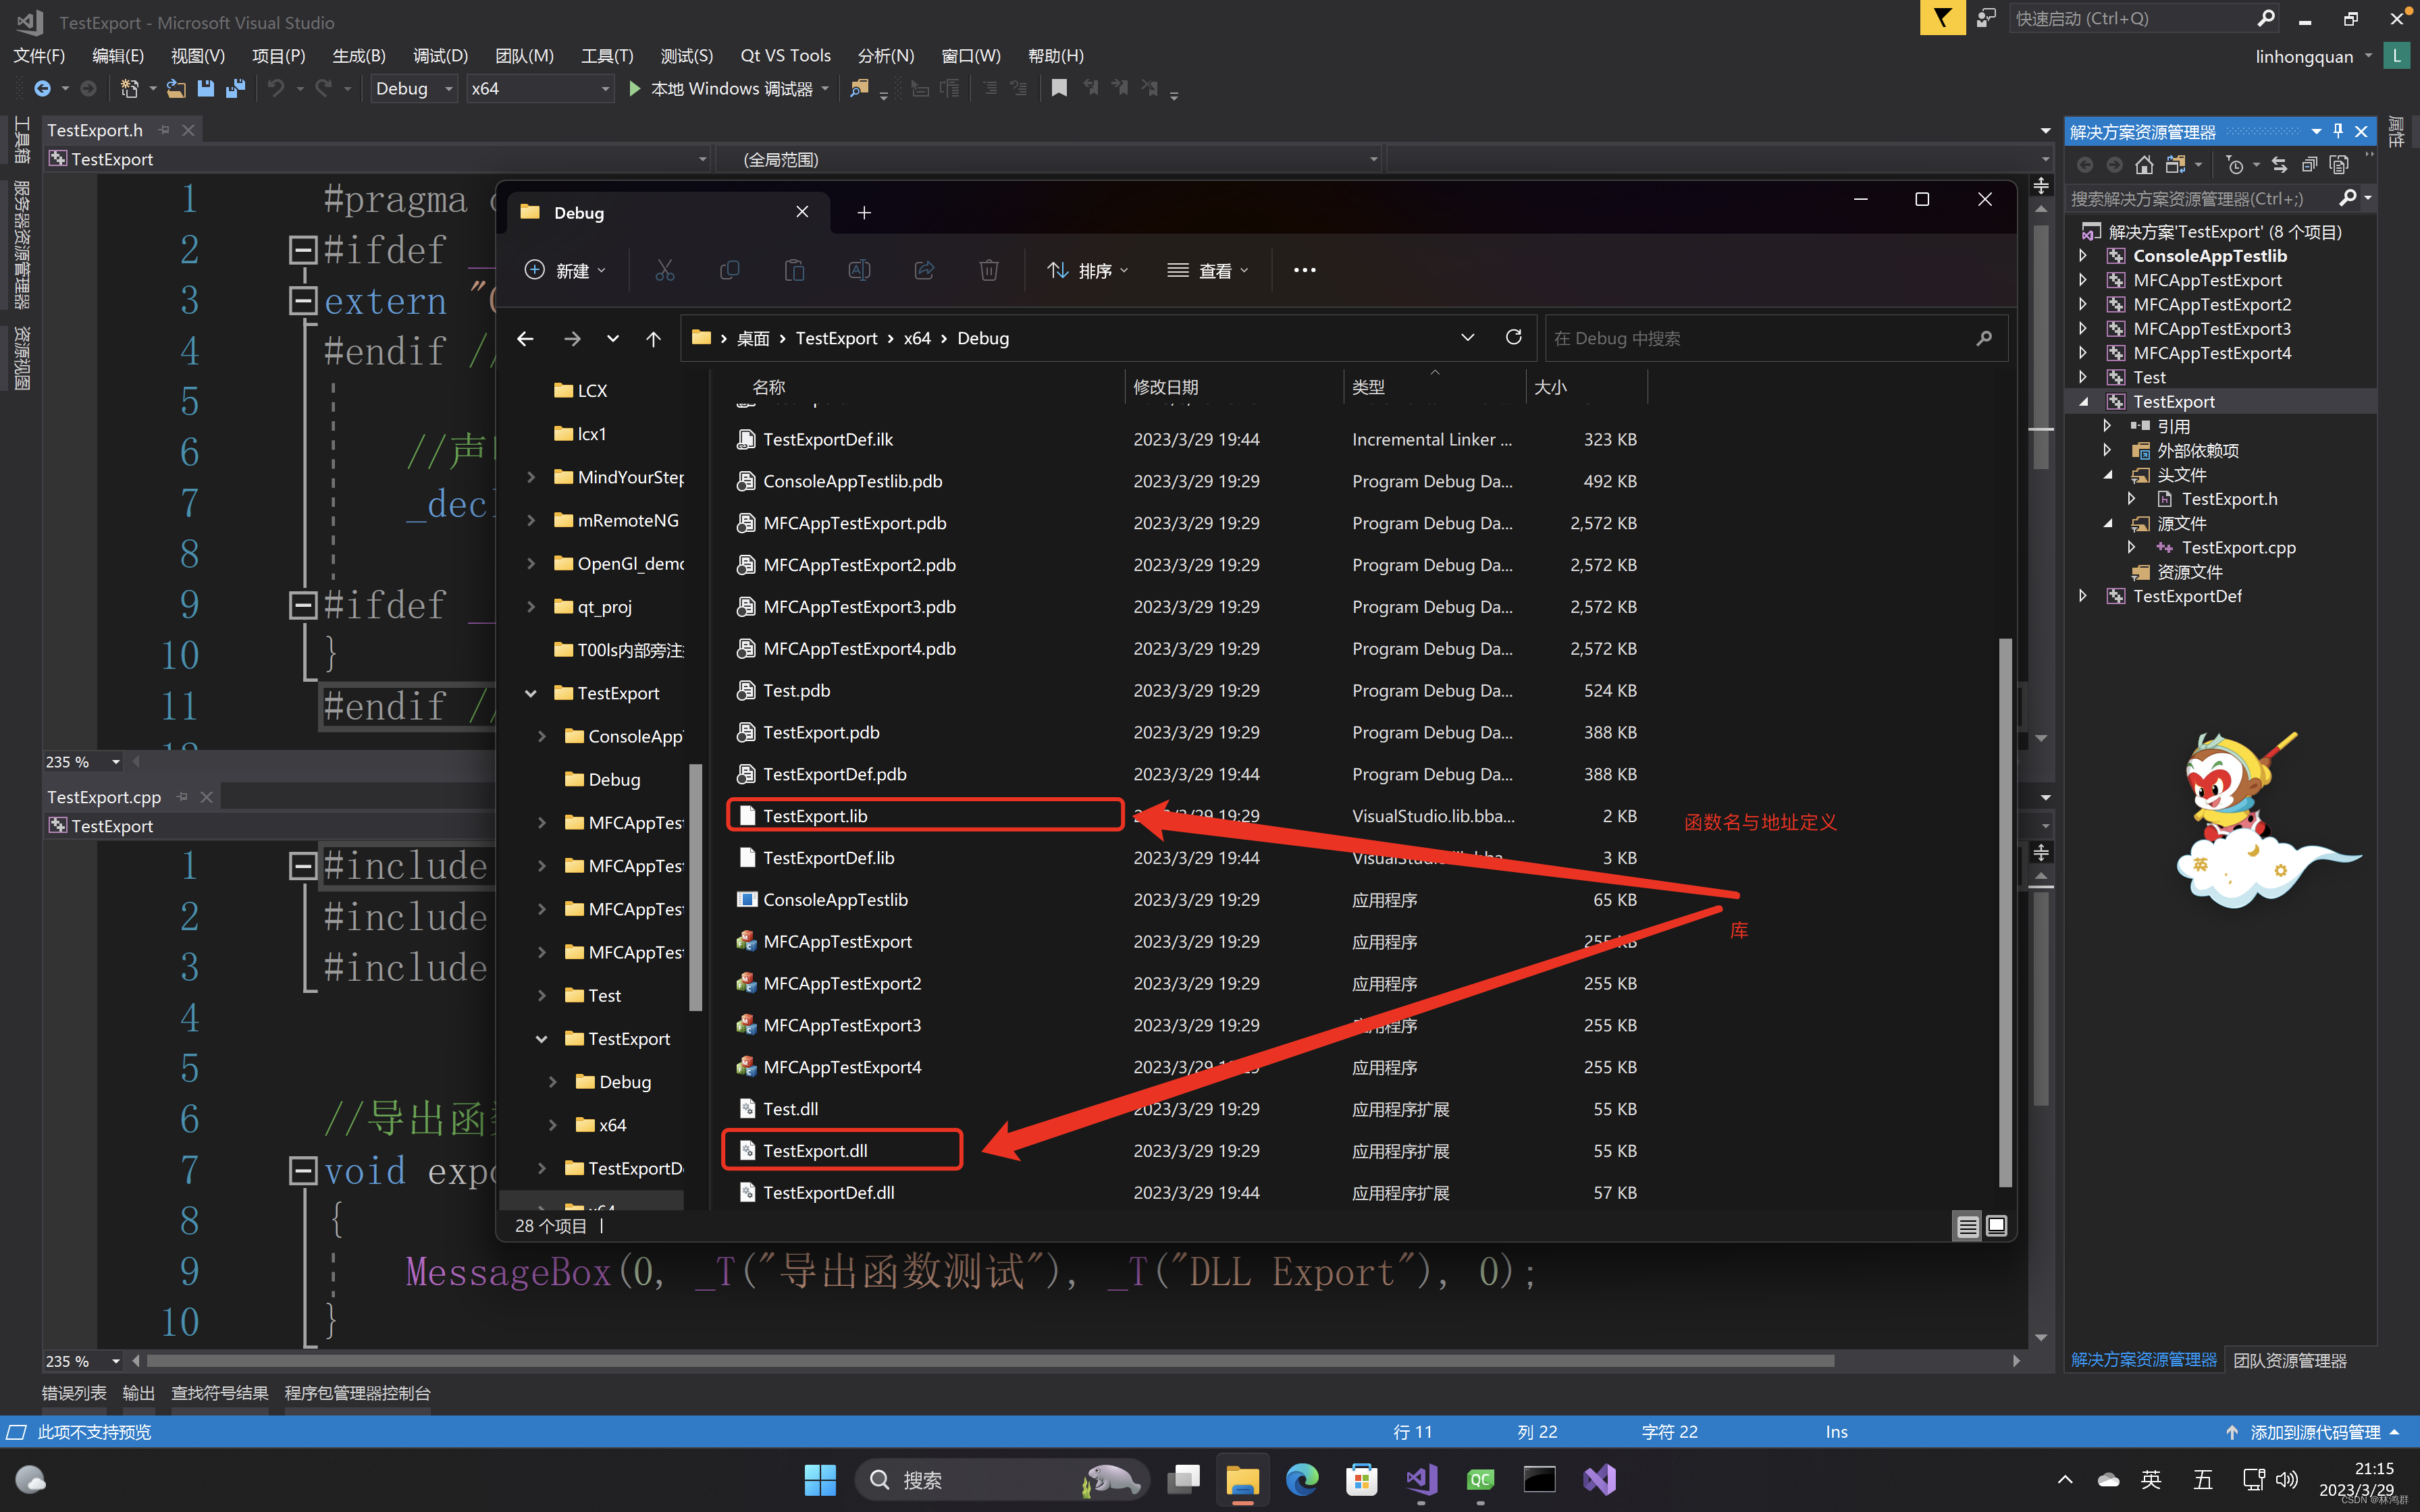Open the Debug configuration dropdown
The image size is (2420, 1512).
point(413,89)
